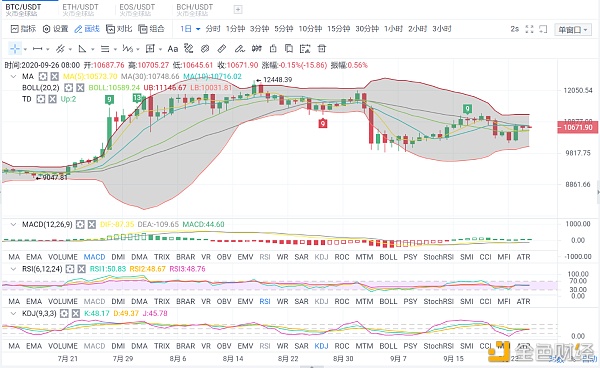Viewport: 600px width, 368px height.
Task: Click the trash icon to delete drawings
Action: pyautogui.click(x=322, y=49)
